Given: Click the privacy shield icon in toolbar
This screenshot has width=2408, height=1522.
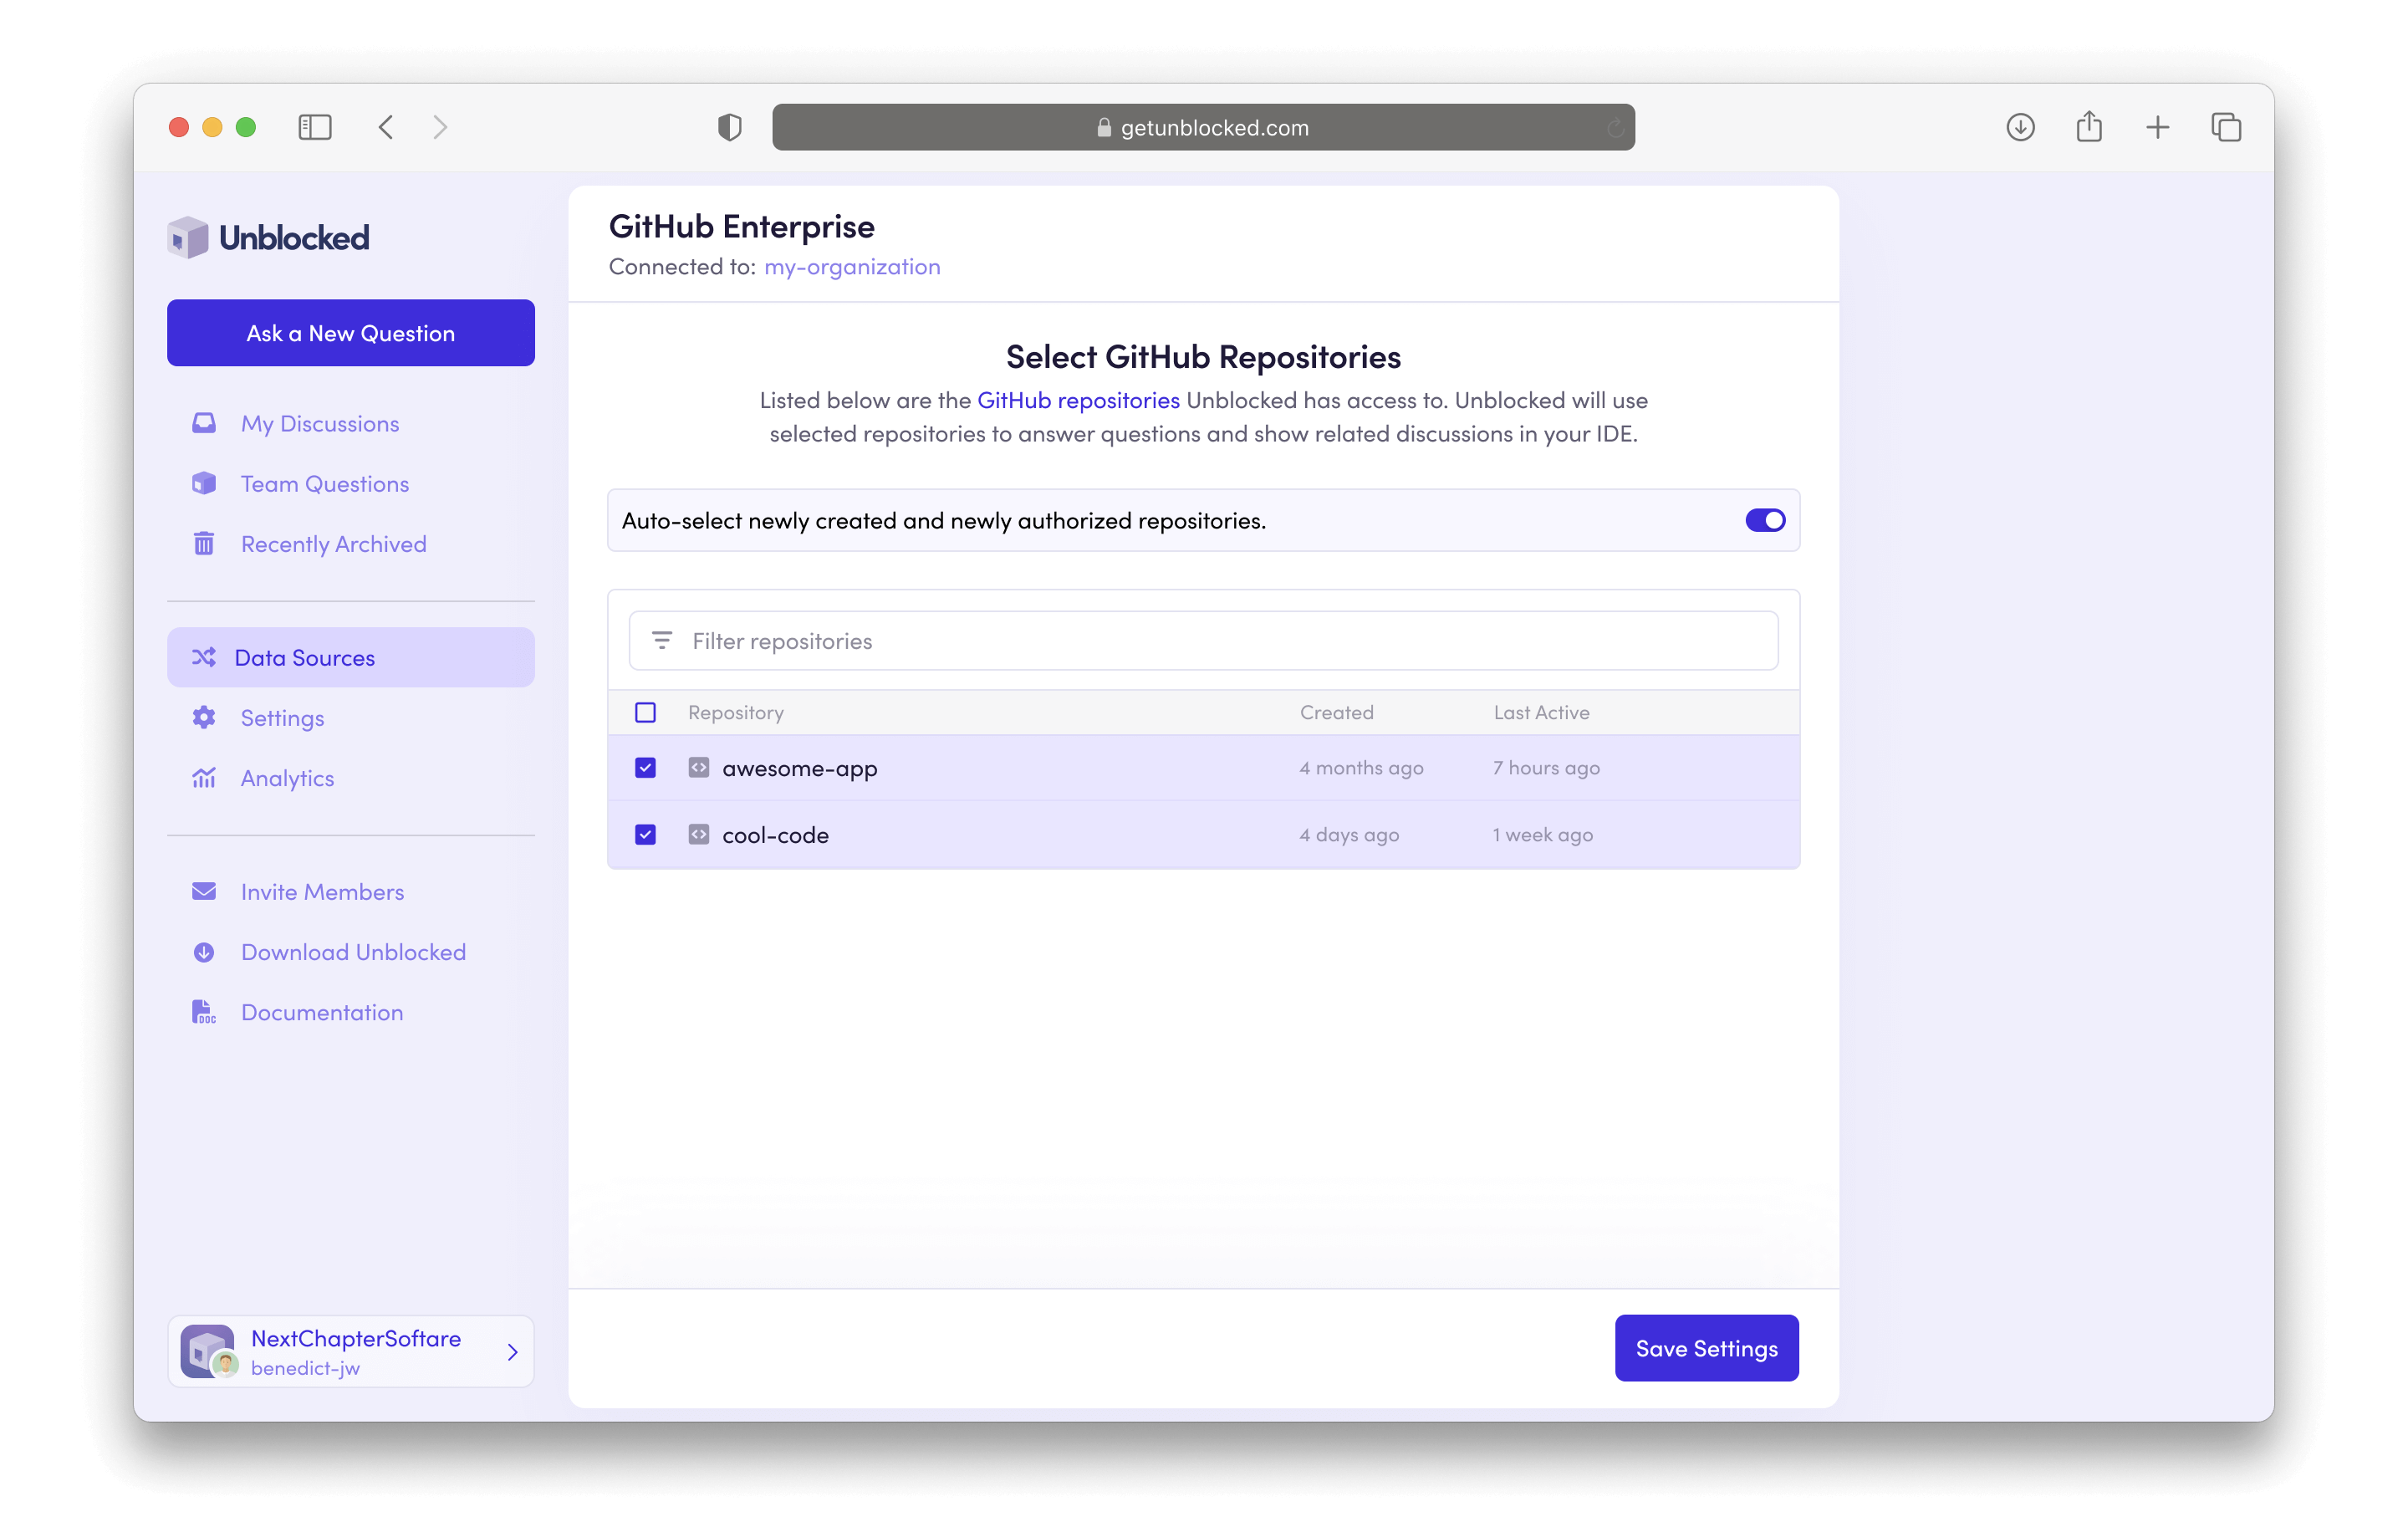Looking at the screenshot, I should (x=730, y=127).
